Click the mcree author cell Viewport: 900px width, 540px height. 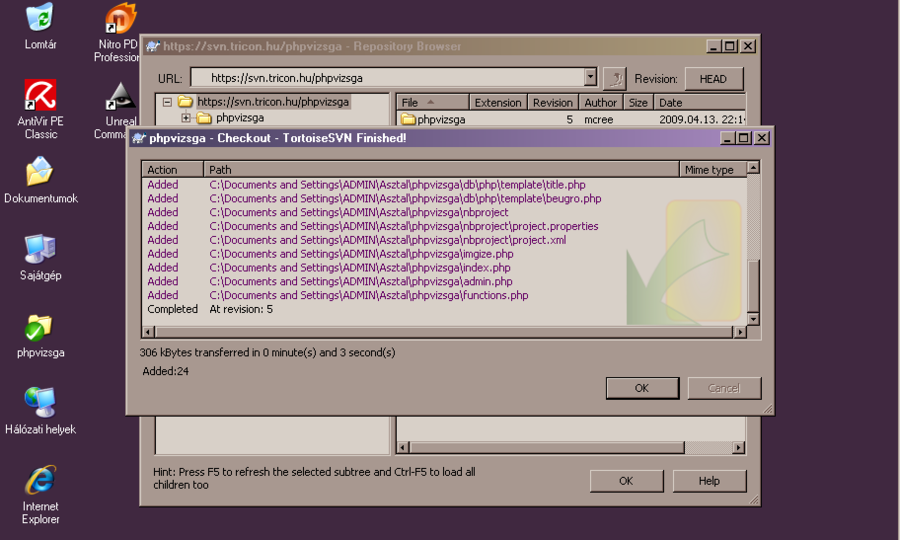pyautogui.click(x=599, y=119)
